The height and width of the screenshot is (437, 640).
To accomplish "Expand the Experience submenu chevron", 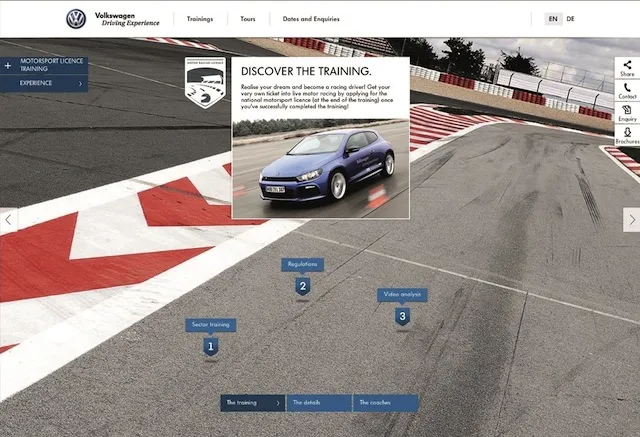I will point(81,84).
